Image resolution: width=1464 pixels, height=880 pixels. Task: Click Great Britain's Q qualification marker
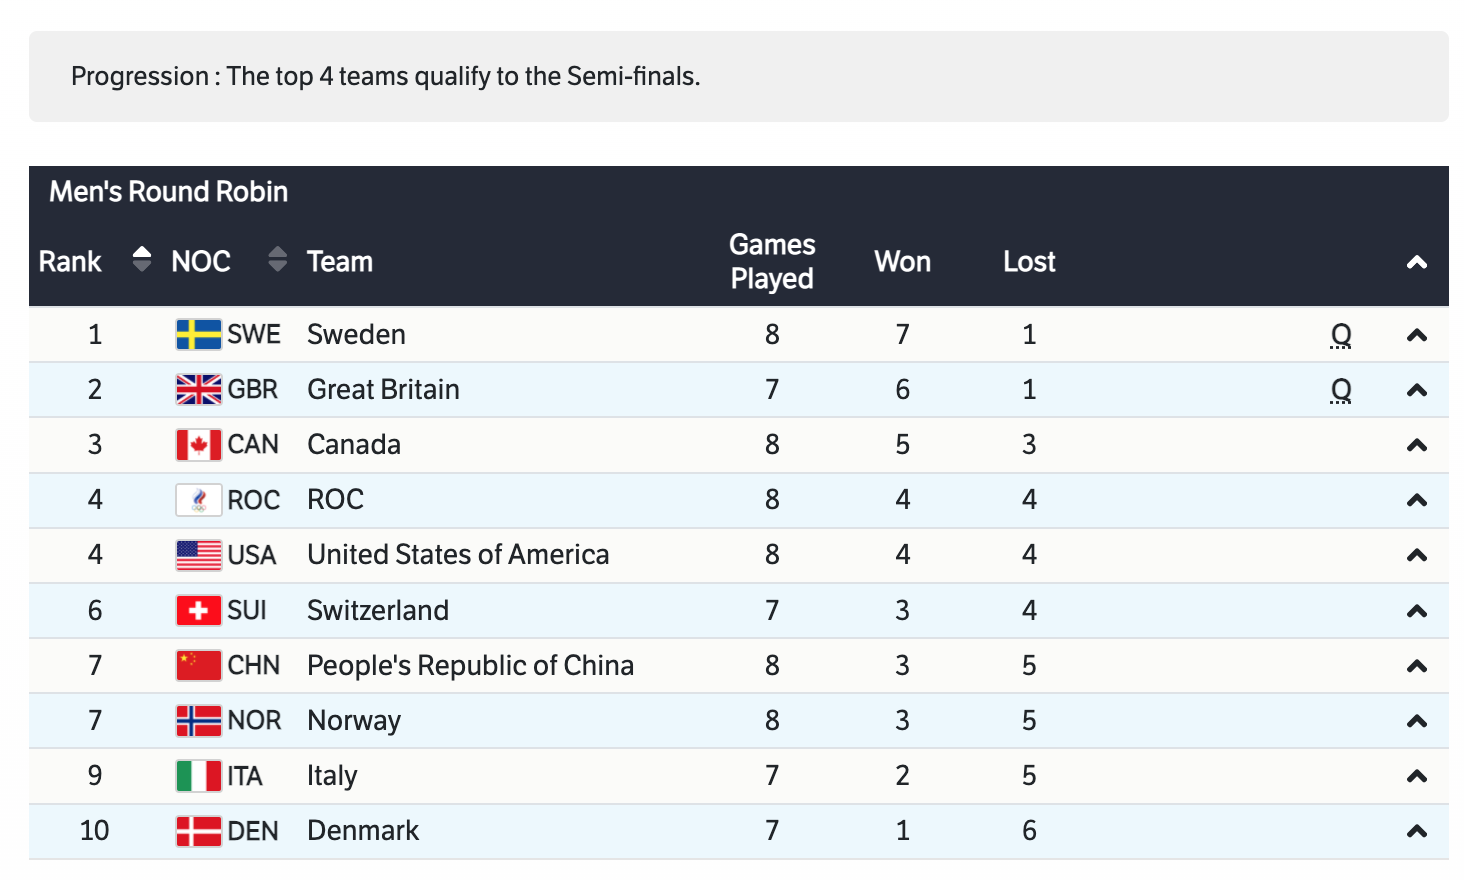pos(1341,390)
